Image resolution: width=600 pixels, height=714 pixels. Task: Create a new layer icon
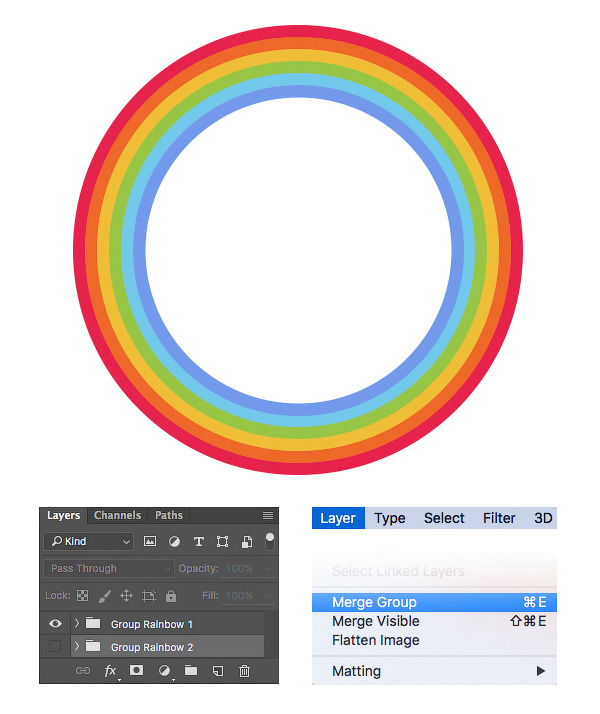coord(218,670)
